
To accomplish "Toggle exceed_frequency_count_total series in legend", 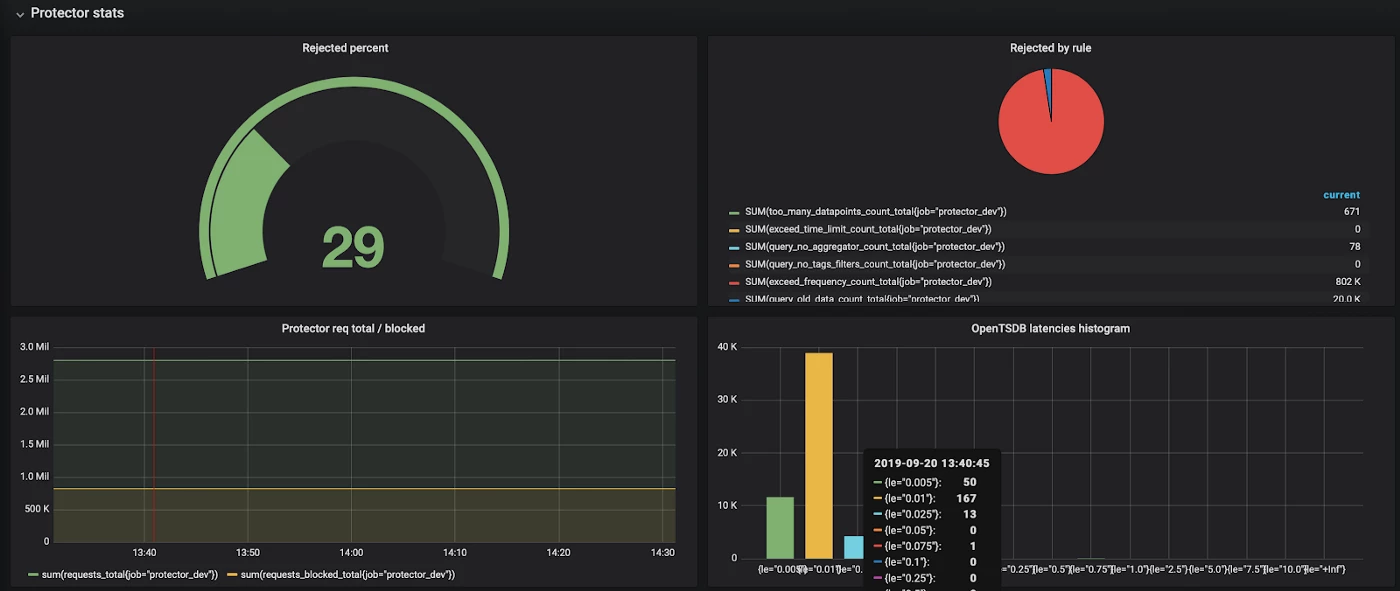I will tap(868, 281).
